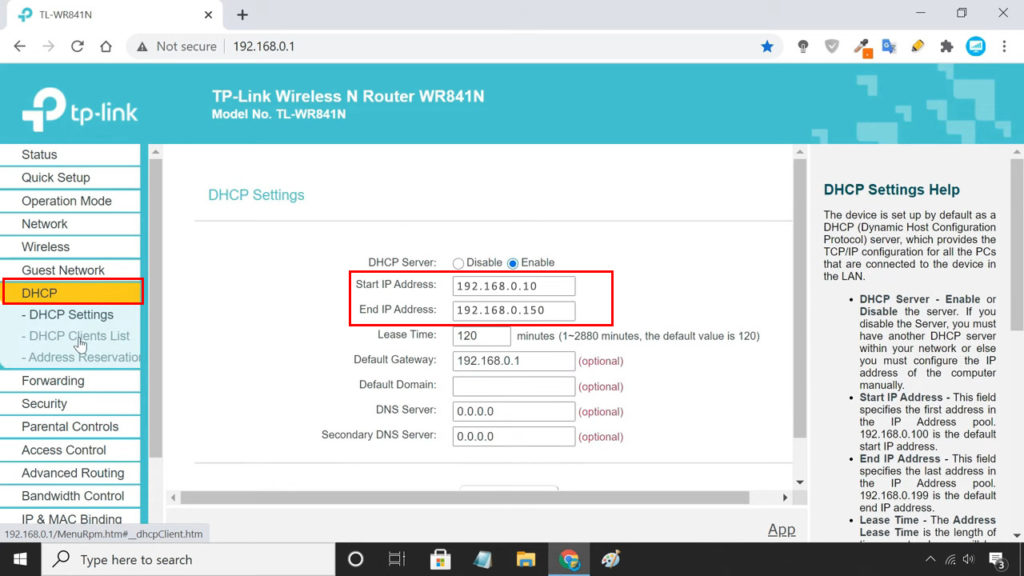The height and width of the screenshot is (576, 1024).
Task: Open the shield extension icon
Action: tap(831, 46)
